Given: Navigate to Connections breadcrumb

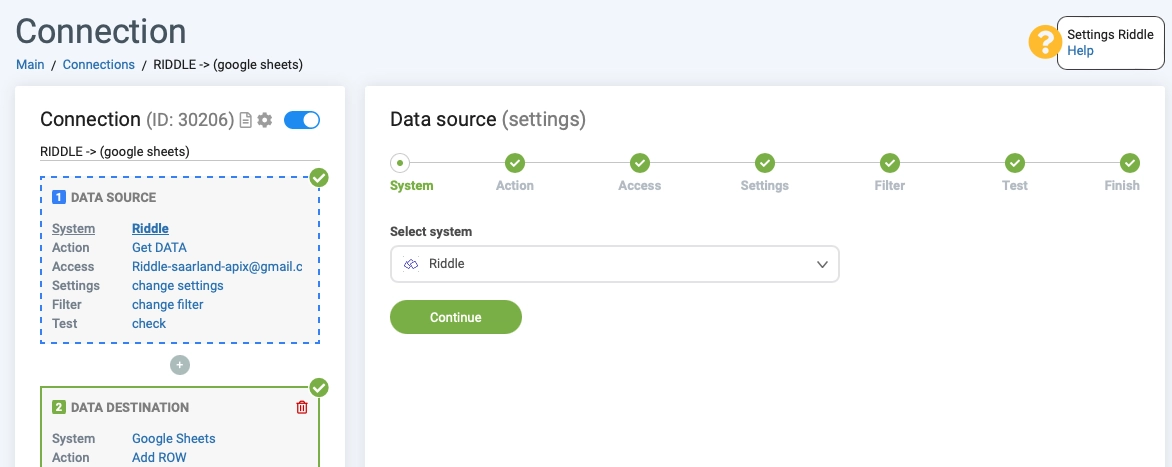Looking at the screenshot, I should 99,64.
